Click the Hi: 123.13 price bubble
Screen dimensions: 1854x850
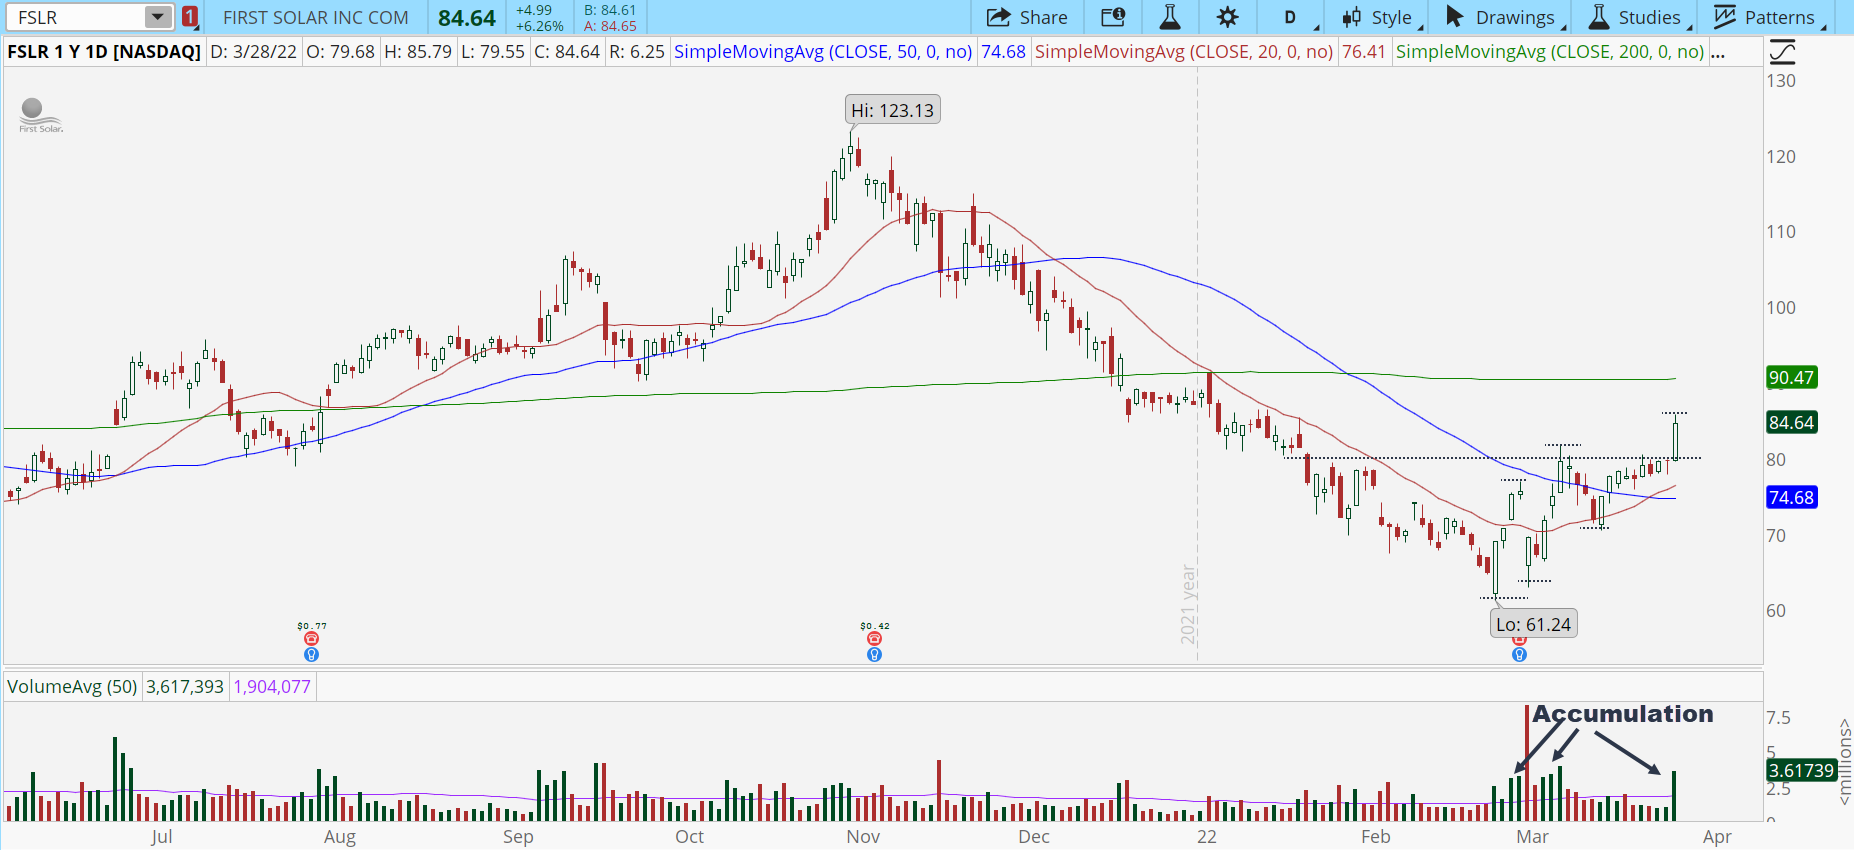click(893, 110)
